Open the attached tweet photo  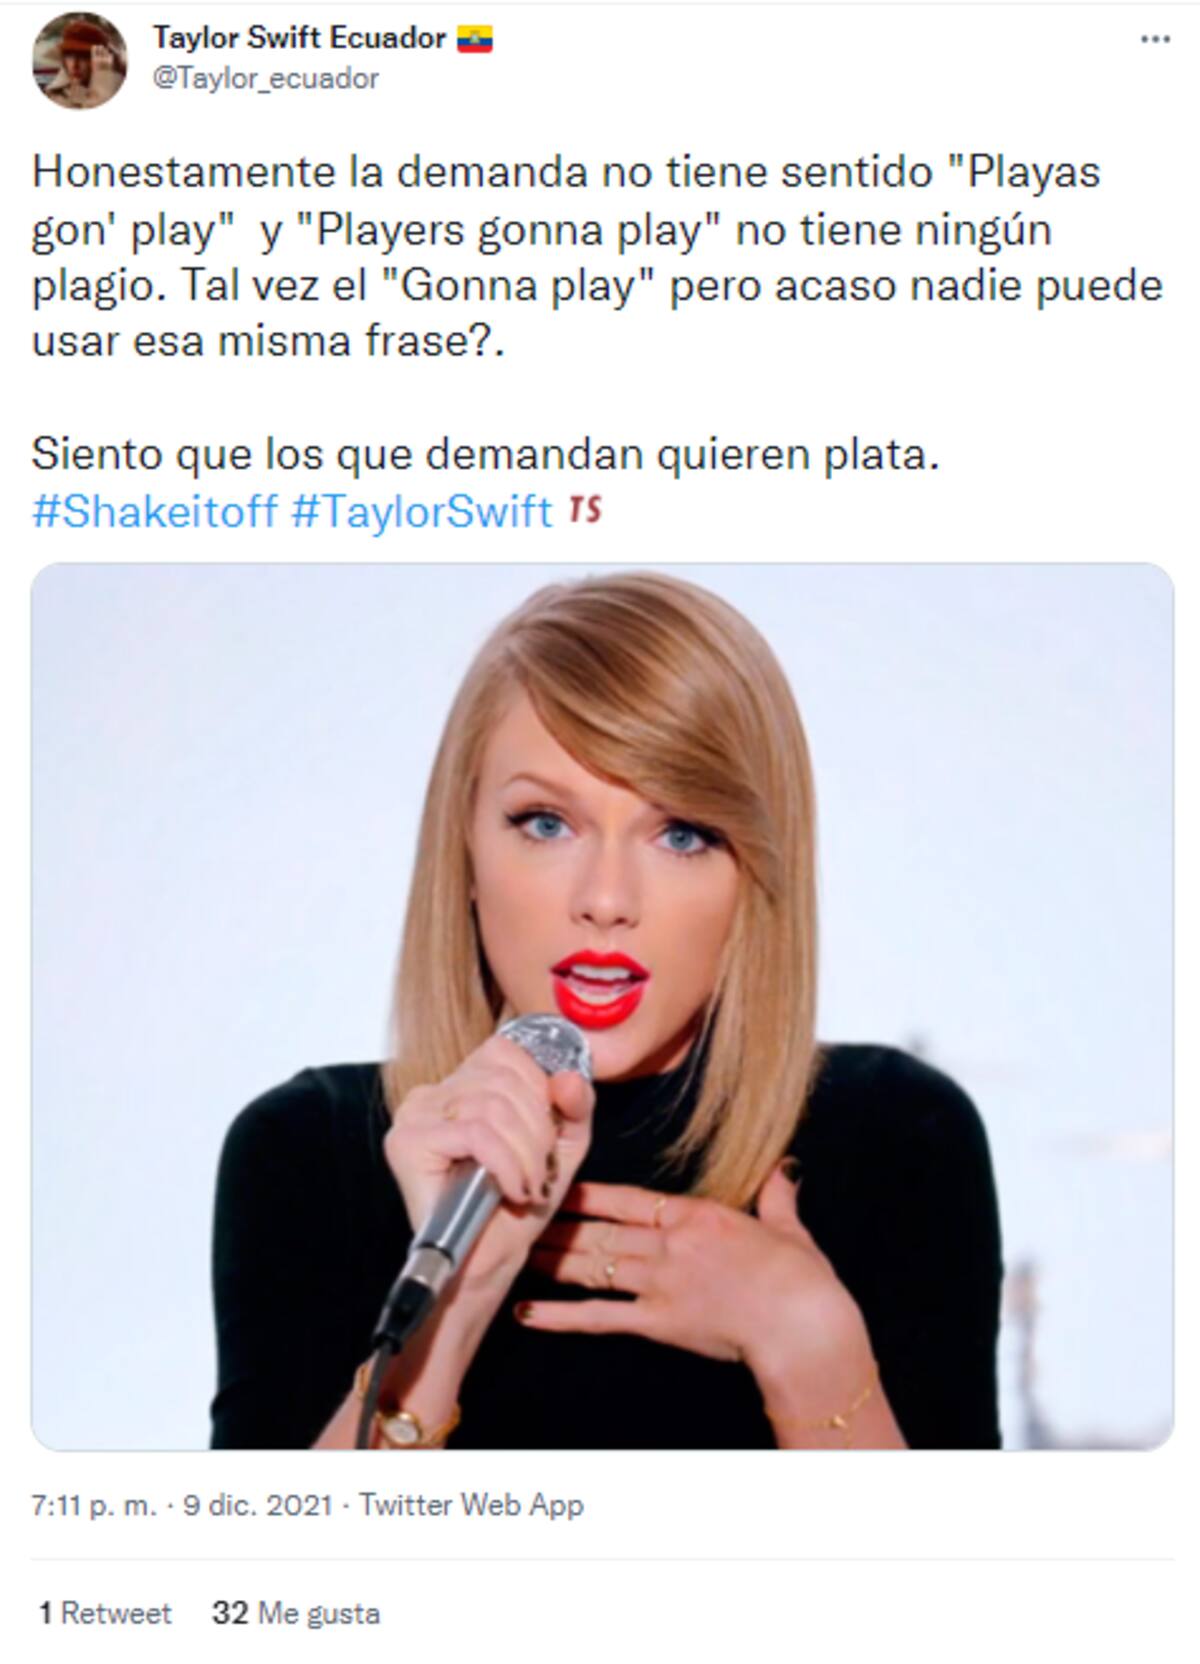point(602,1006)
